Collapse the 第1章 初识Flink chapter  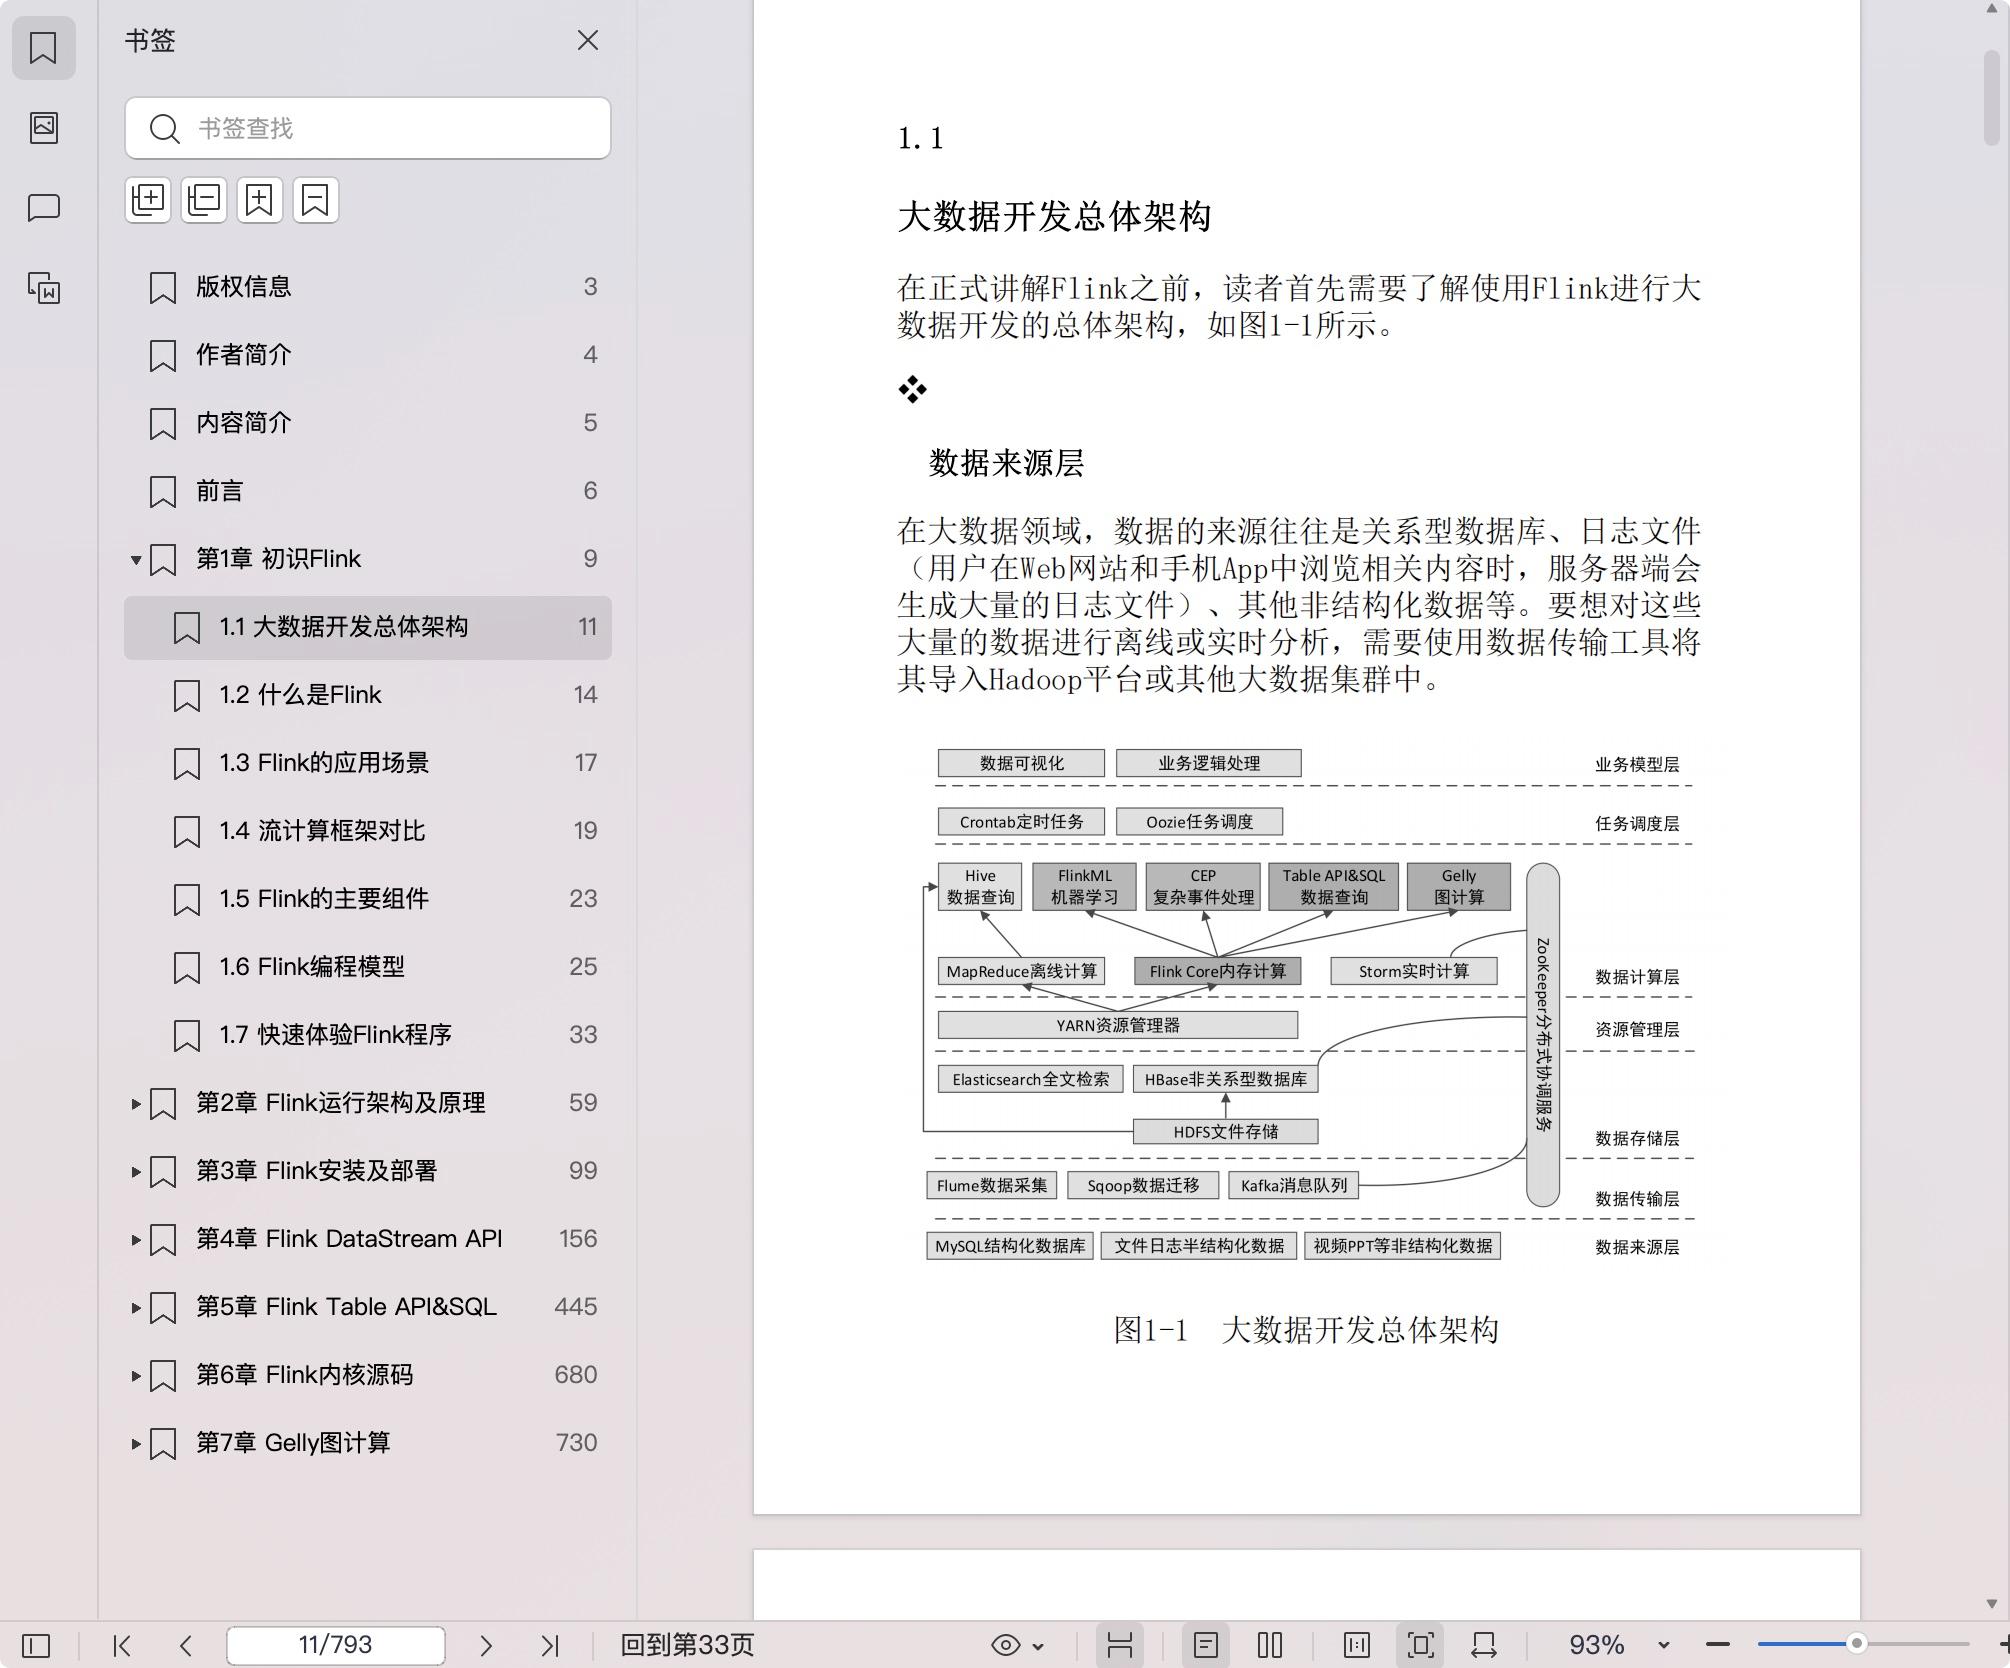pos(136,559)
